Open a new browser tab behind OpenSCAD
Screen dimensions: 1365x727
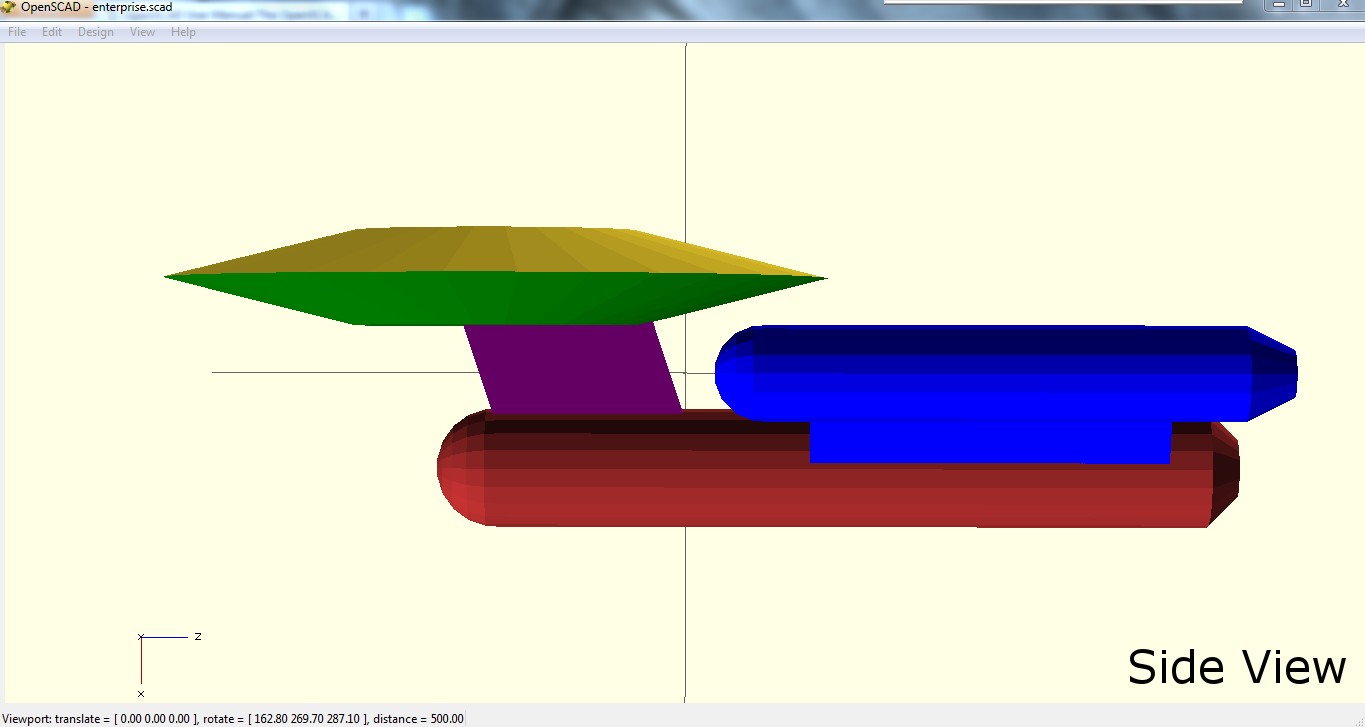coord(362,8)
